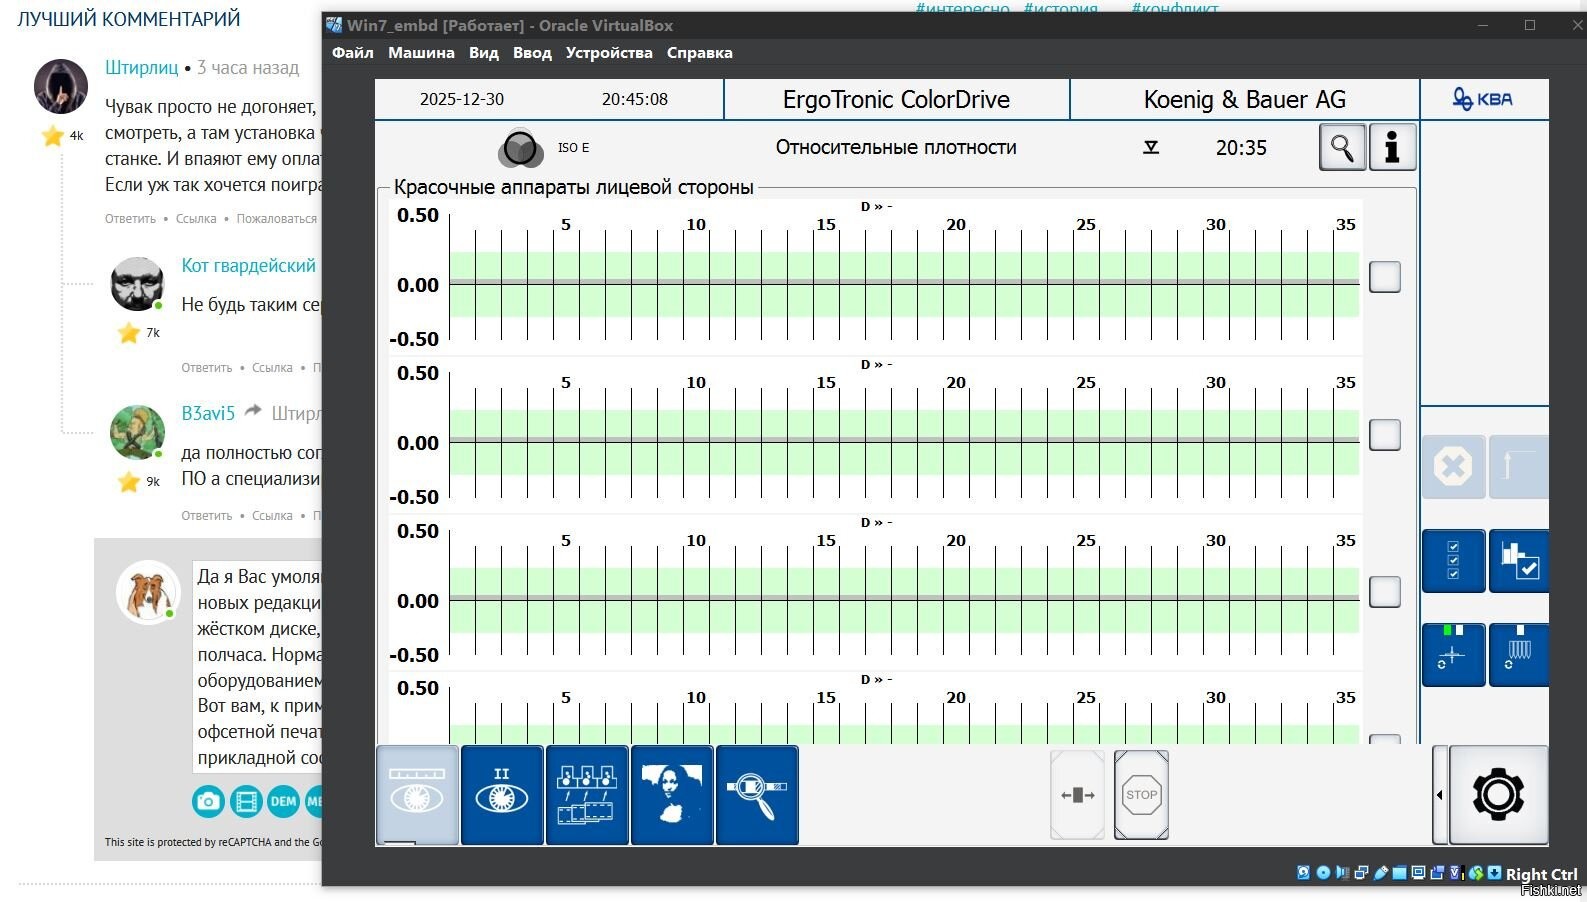Screen dimensions: 1587x902
Task: Open the printing units filmstrip icon
Action: point(586,795)
